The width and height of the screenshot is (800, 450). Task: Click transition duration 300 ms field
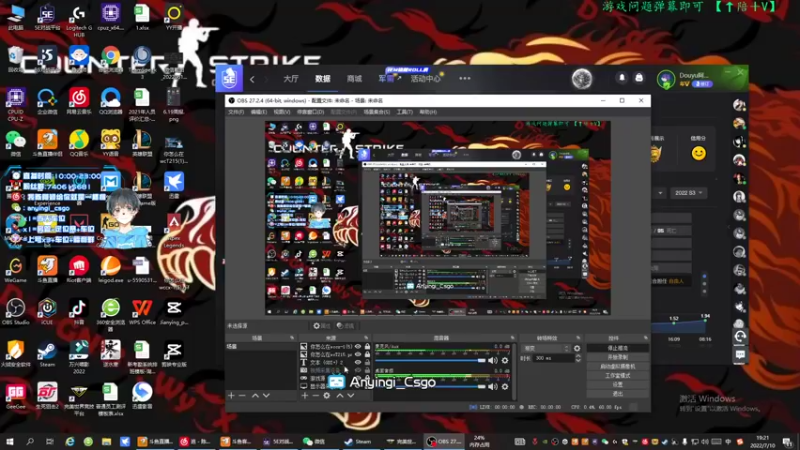553,359
